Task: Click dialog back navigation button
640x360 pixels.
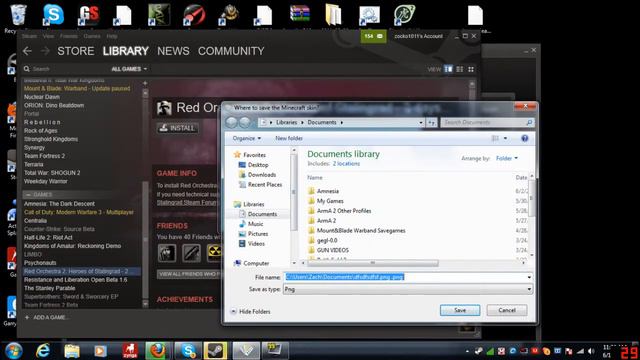Action: 231,122
